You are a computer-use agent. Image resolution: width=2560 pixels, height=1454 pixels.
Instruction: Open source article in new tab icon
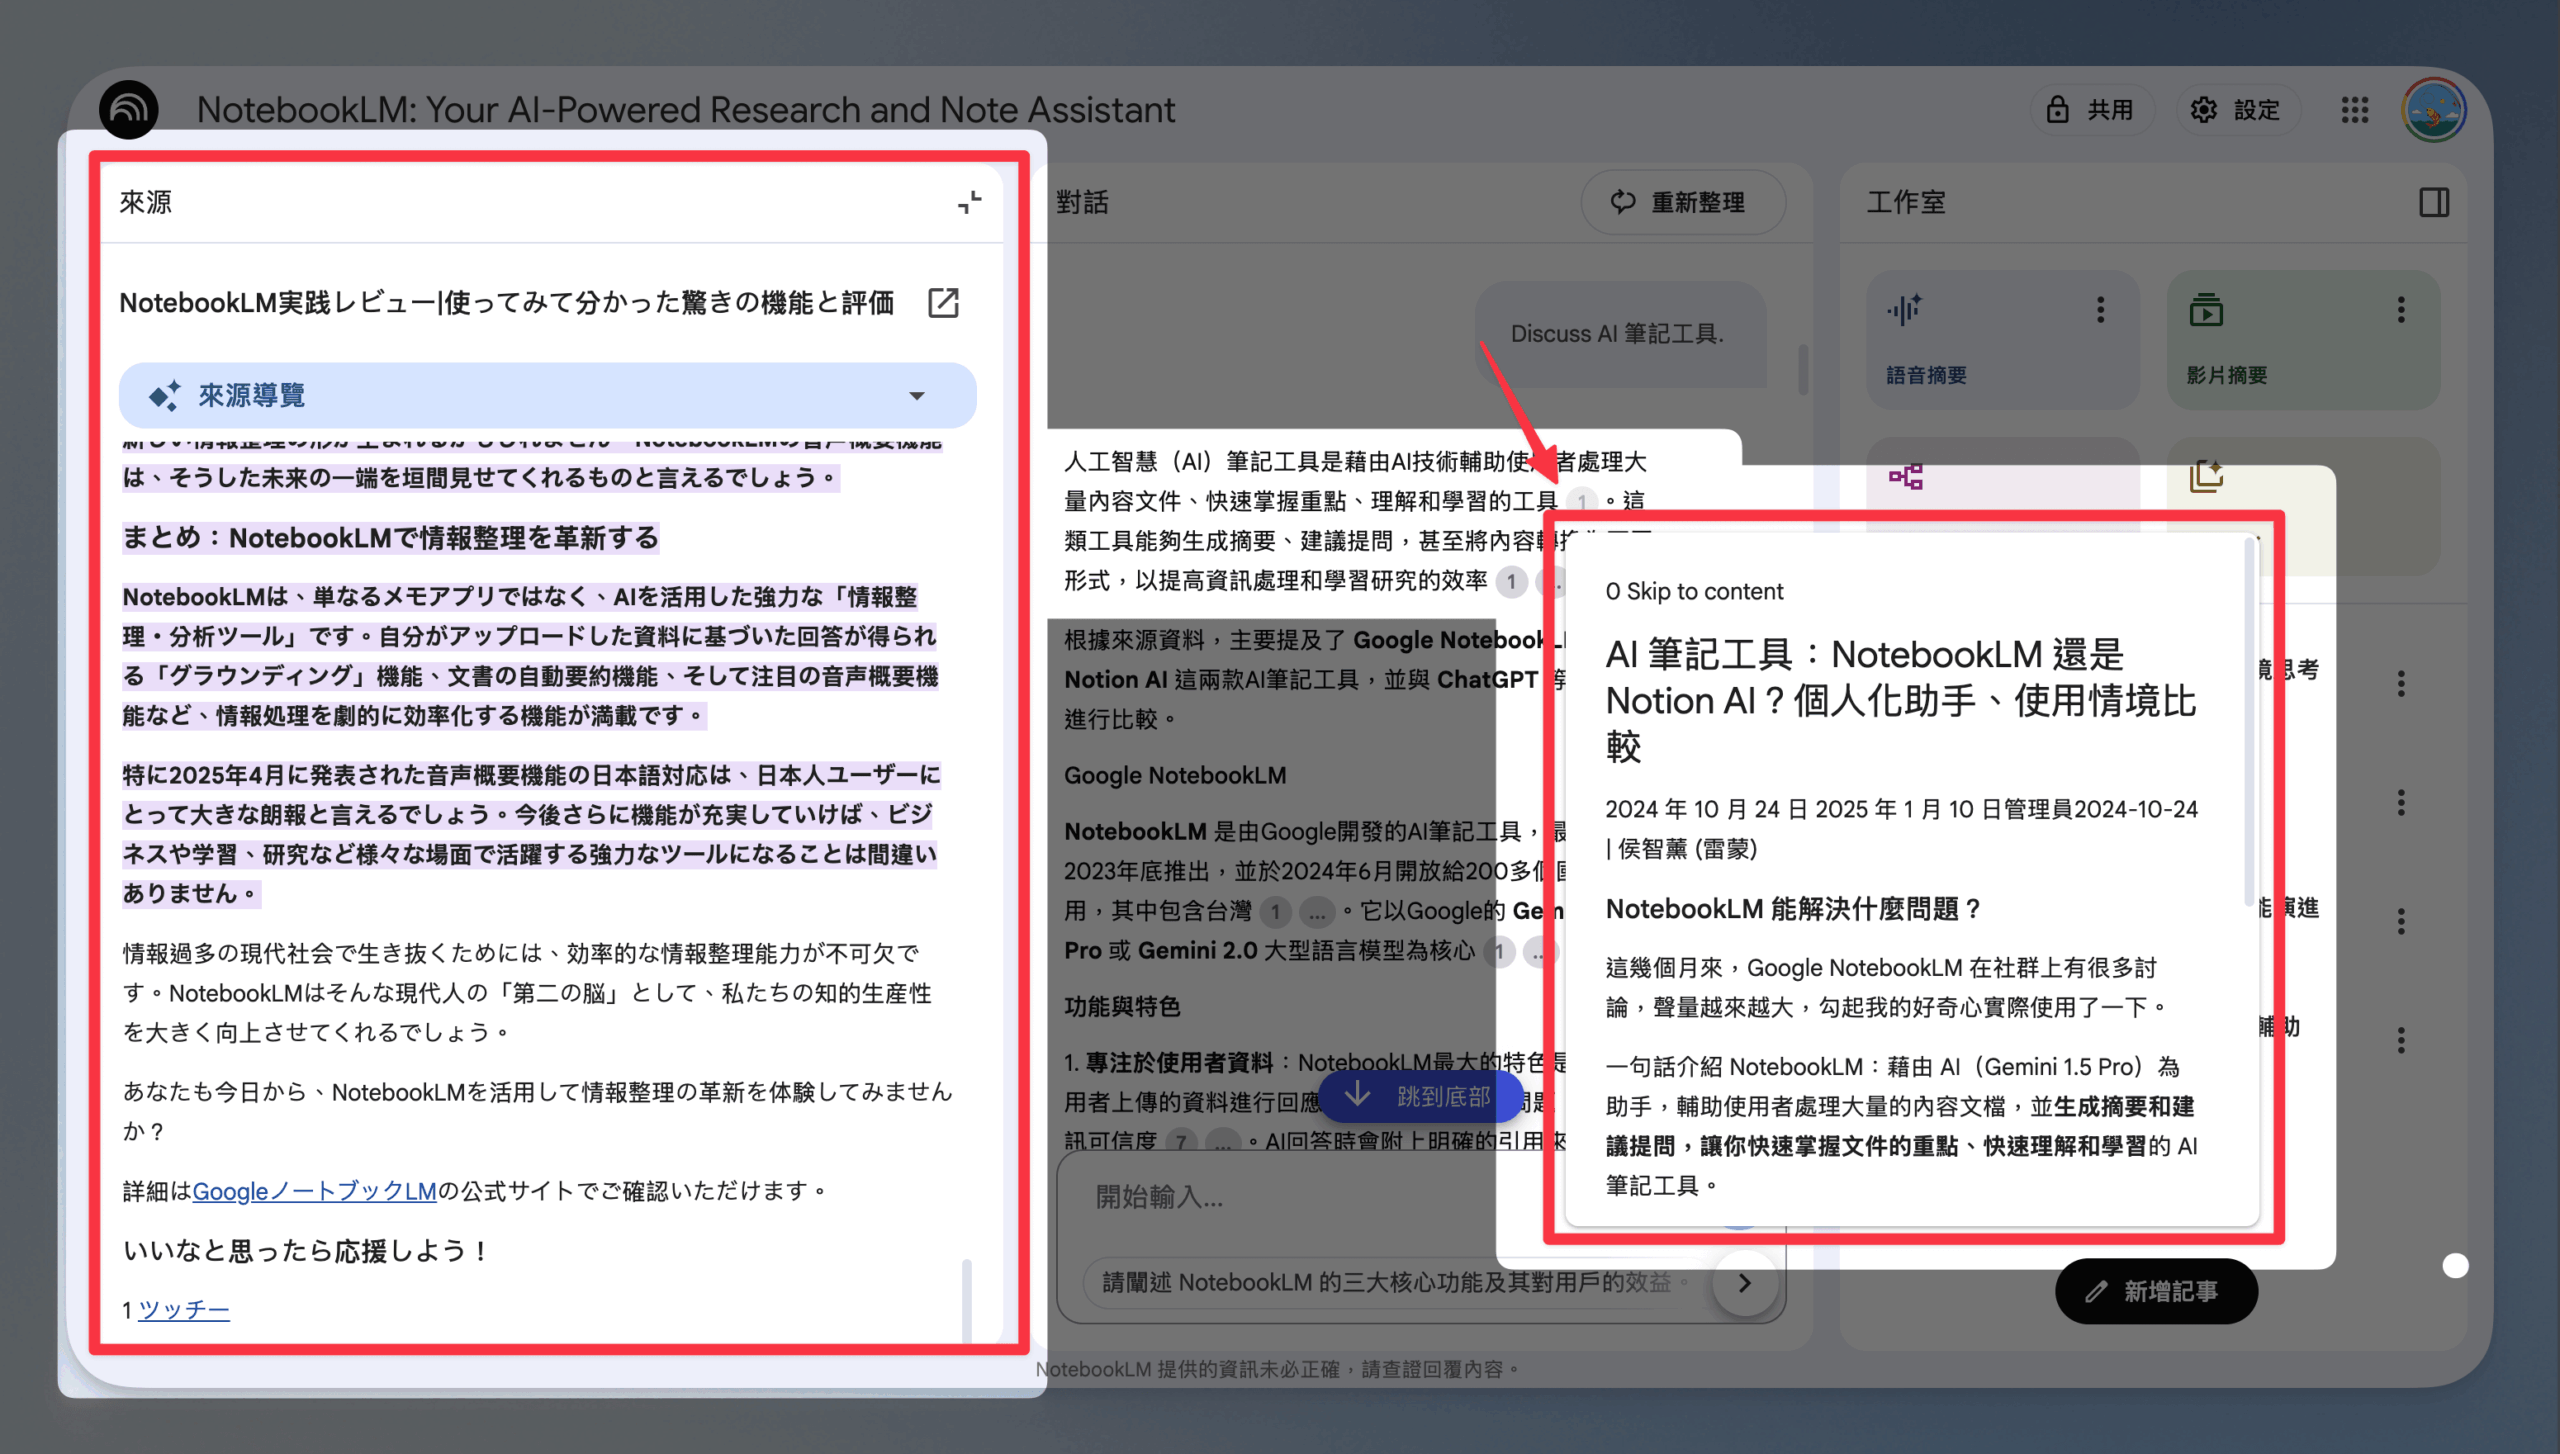943,302
